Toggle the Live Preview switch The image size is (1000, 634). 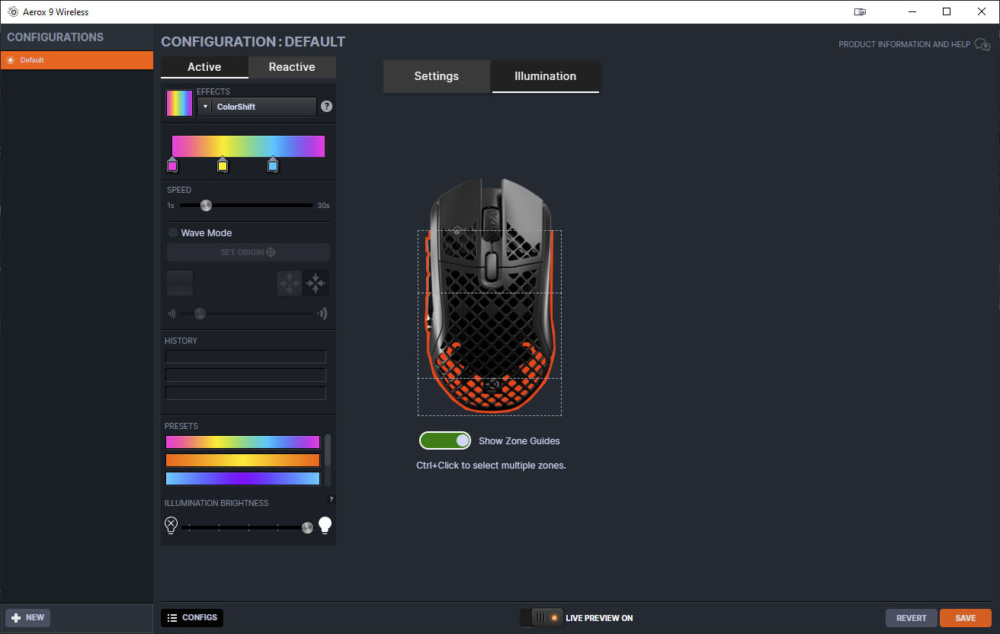[541, 617]
